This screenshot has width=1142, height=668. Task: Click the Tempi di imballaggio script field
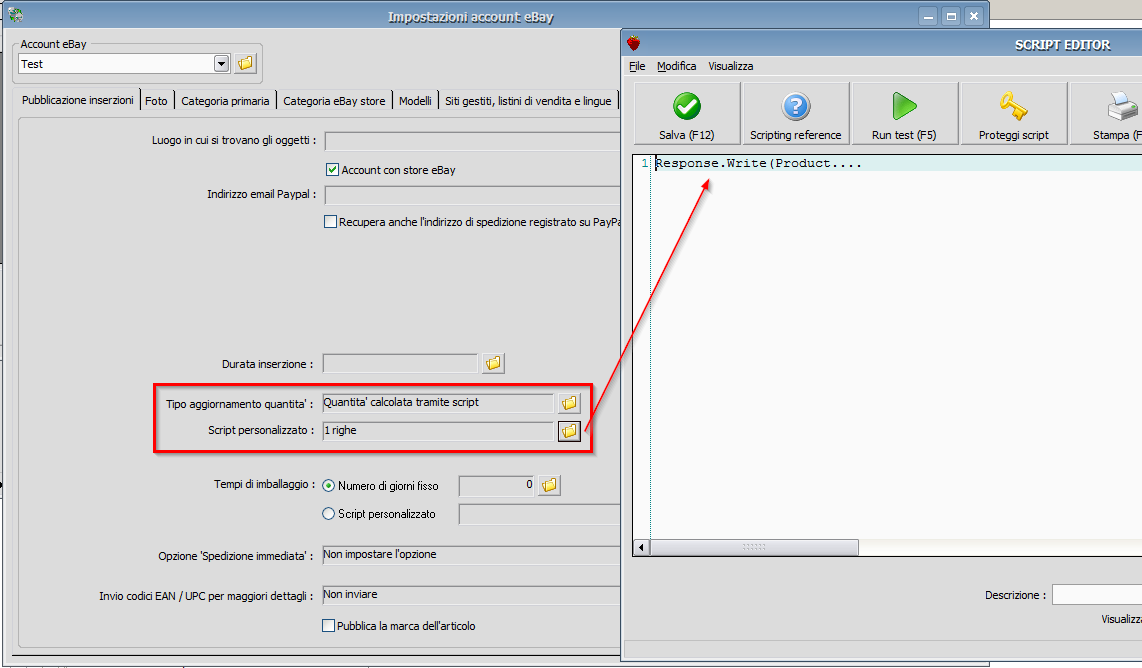[x=540, y=514]
